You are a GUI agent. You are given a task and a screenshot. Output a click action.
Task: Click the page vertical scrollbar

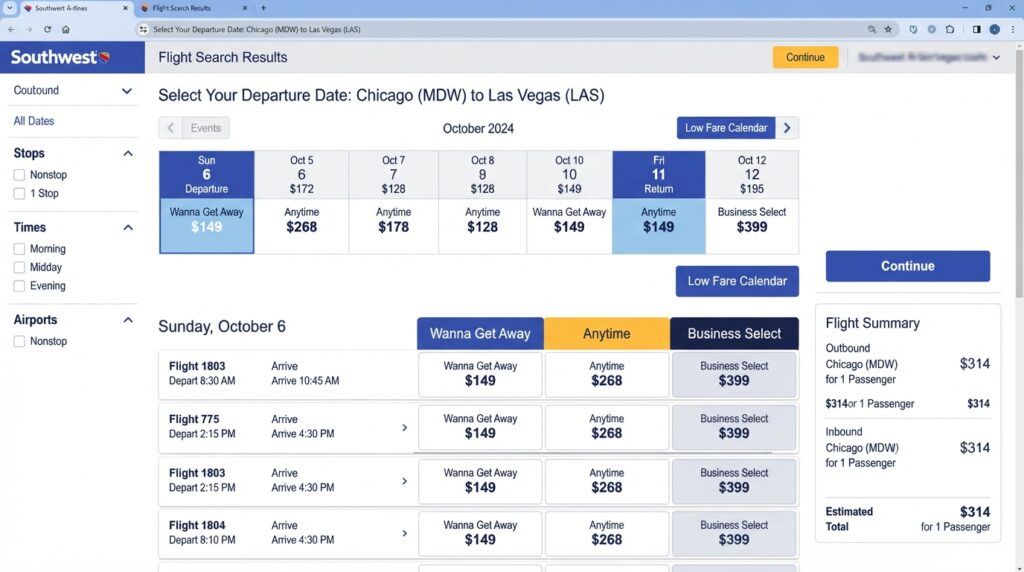click(x=1019, y=176)
